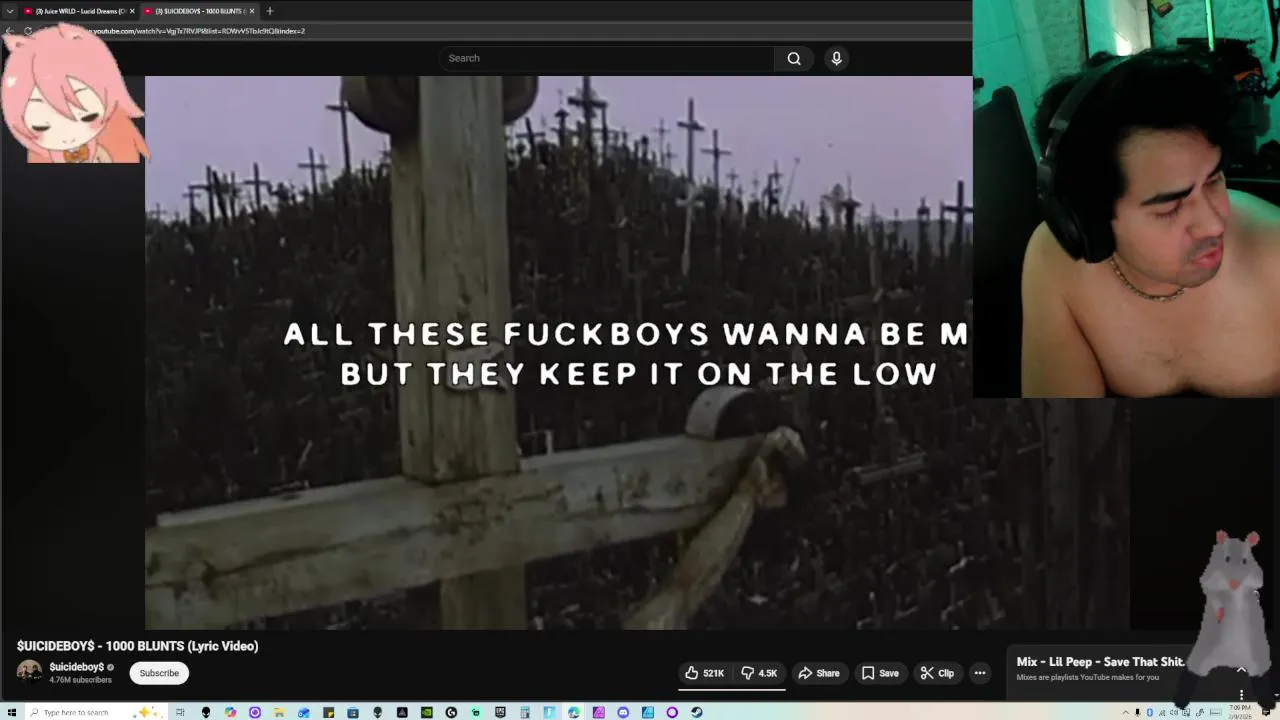Open the Windows Start menu
Screen dimensions: 1280x720
[x=11, y=712]
